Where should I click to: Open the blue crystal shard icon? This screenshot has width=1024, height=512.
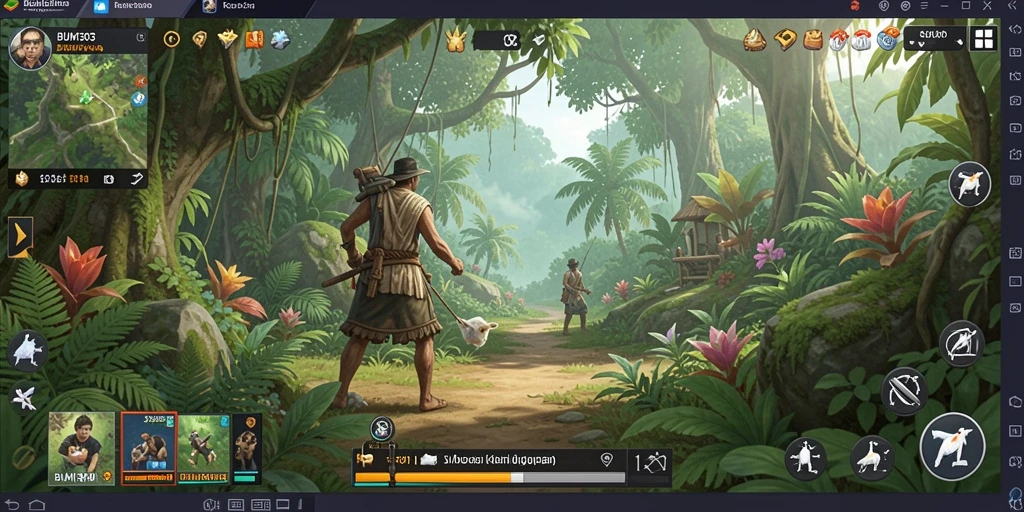coord(280,39)
